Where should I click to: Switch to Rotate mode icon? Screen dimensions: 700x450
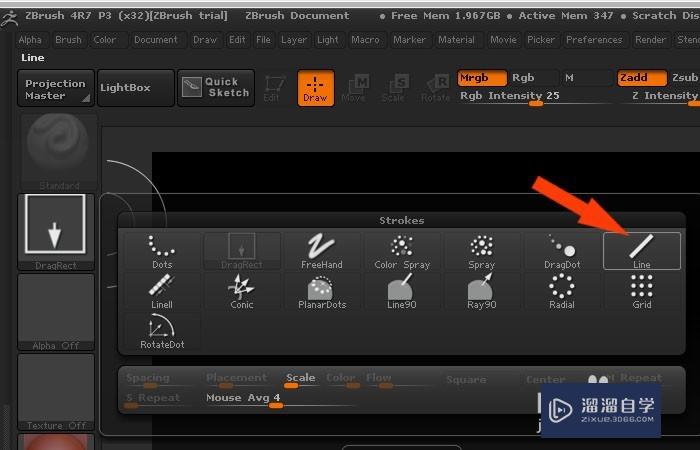(x=435, y=88)
